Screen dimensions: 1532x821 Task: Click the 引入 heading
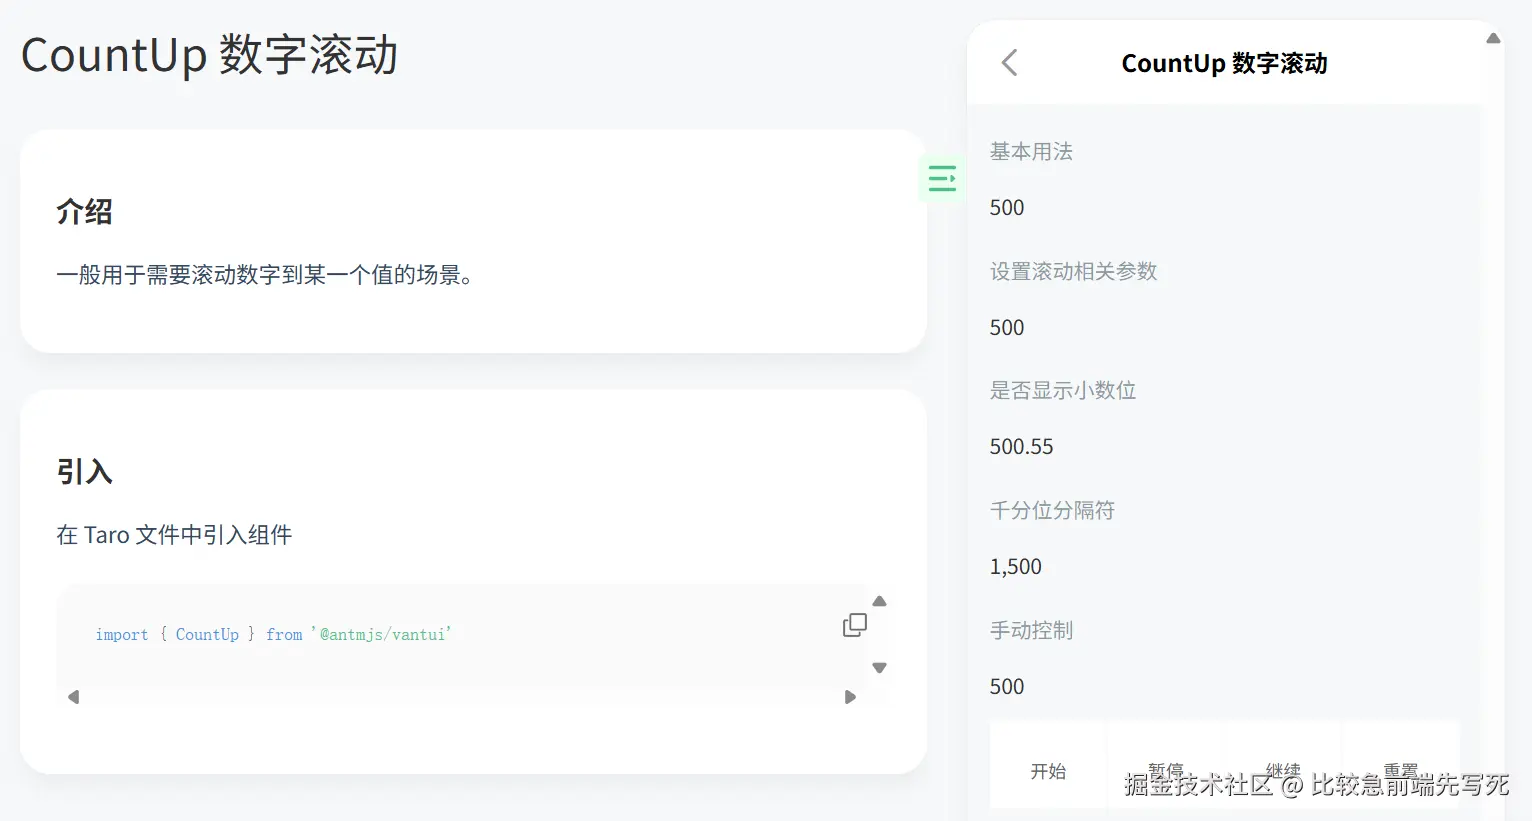tap(84, 471)
